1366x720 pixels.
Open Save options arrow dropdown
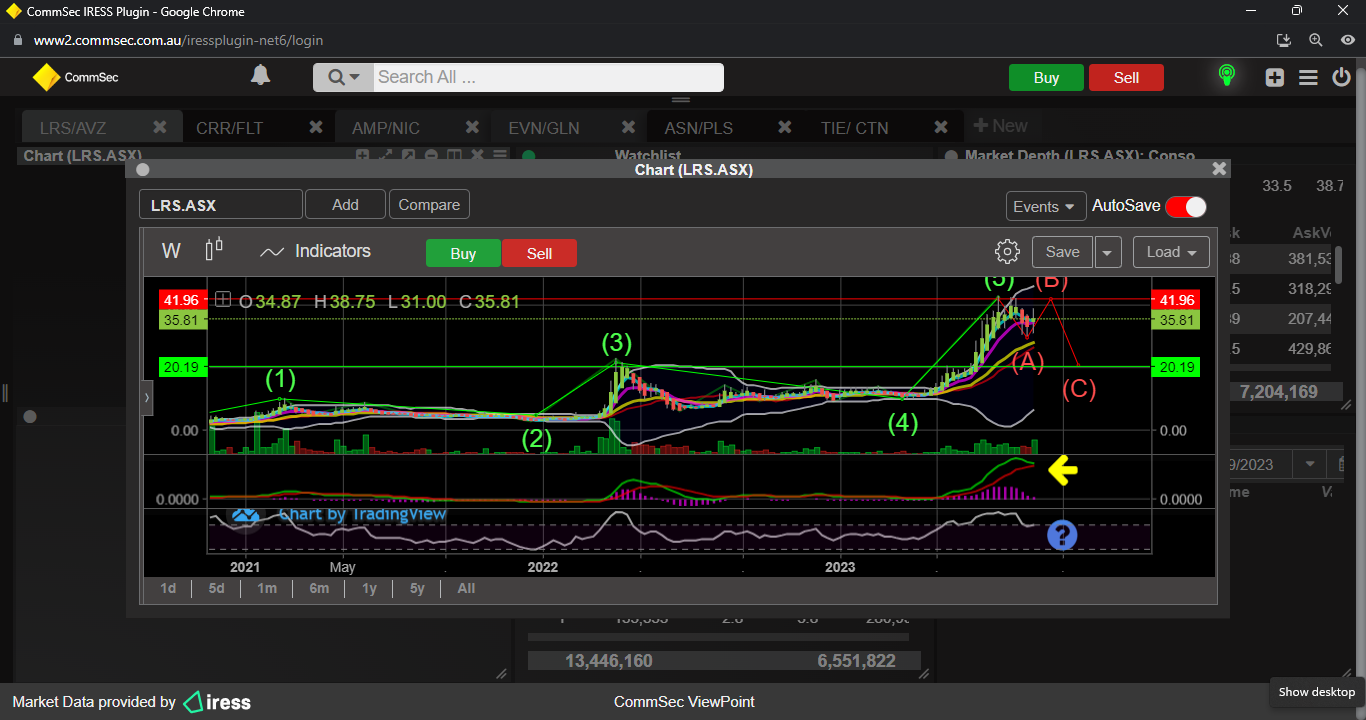coord(1108,252)
